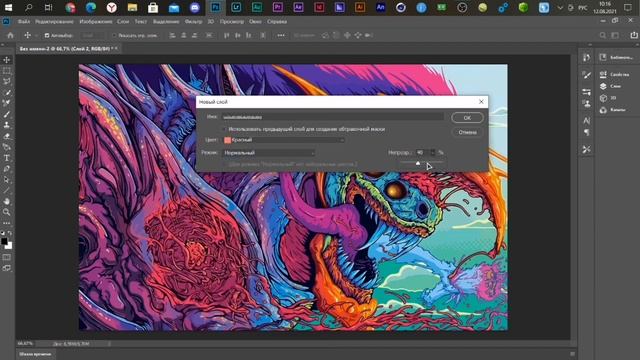Viewport: 640px width, 360px height.
Task: Toggle the Показать упр. элем. checkbox
Action: pos(114,36)
